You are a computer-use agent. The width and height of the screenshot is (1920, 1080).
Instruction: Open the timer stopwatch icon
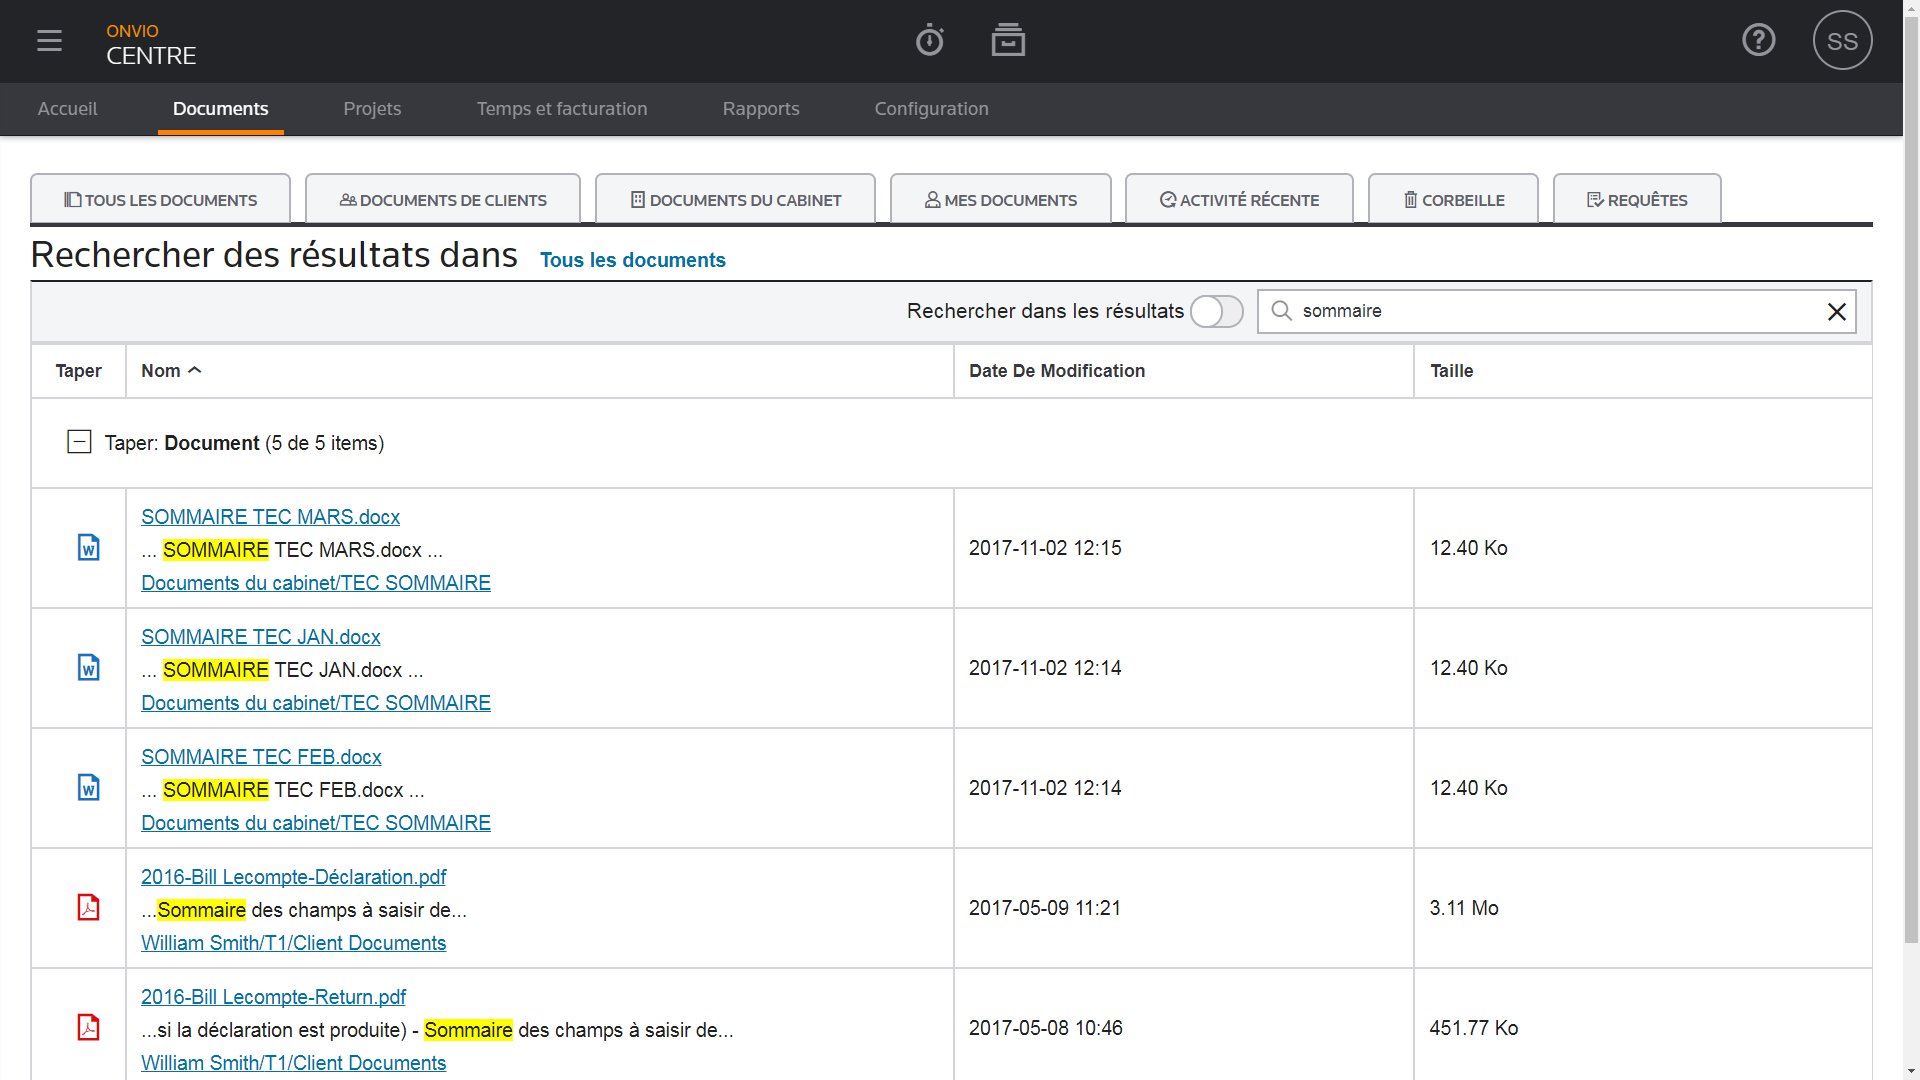coord(930,41)
